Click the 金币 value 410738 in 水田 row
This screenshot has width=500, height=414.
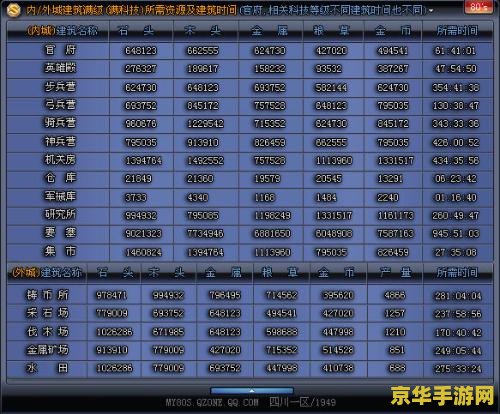[x=338, y=368]
